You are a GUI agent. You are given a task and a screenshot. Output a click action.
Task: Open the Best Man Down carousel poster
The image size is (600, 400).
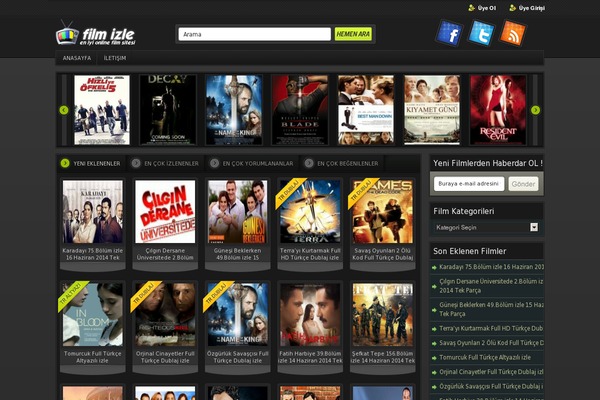(x=366, y=110)
